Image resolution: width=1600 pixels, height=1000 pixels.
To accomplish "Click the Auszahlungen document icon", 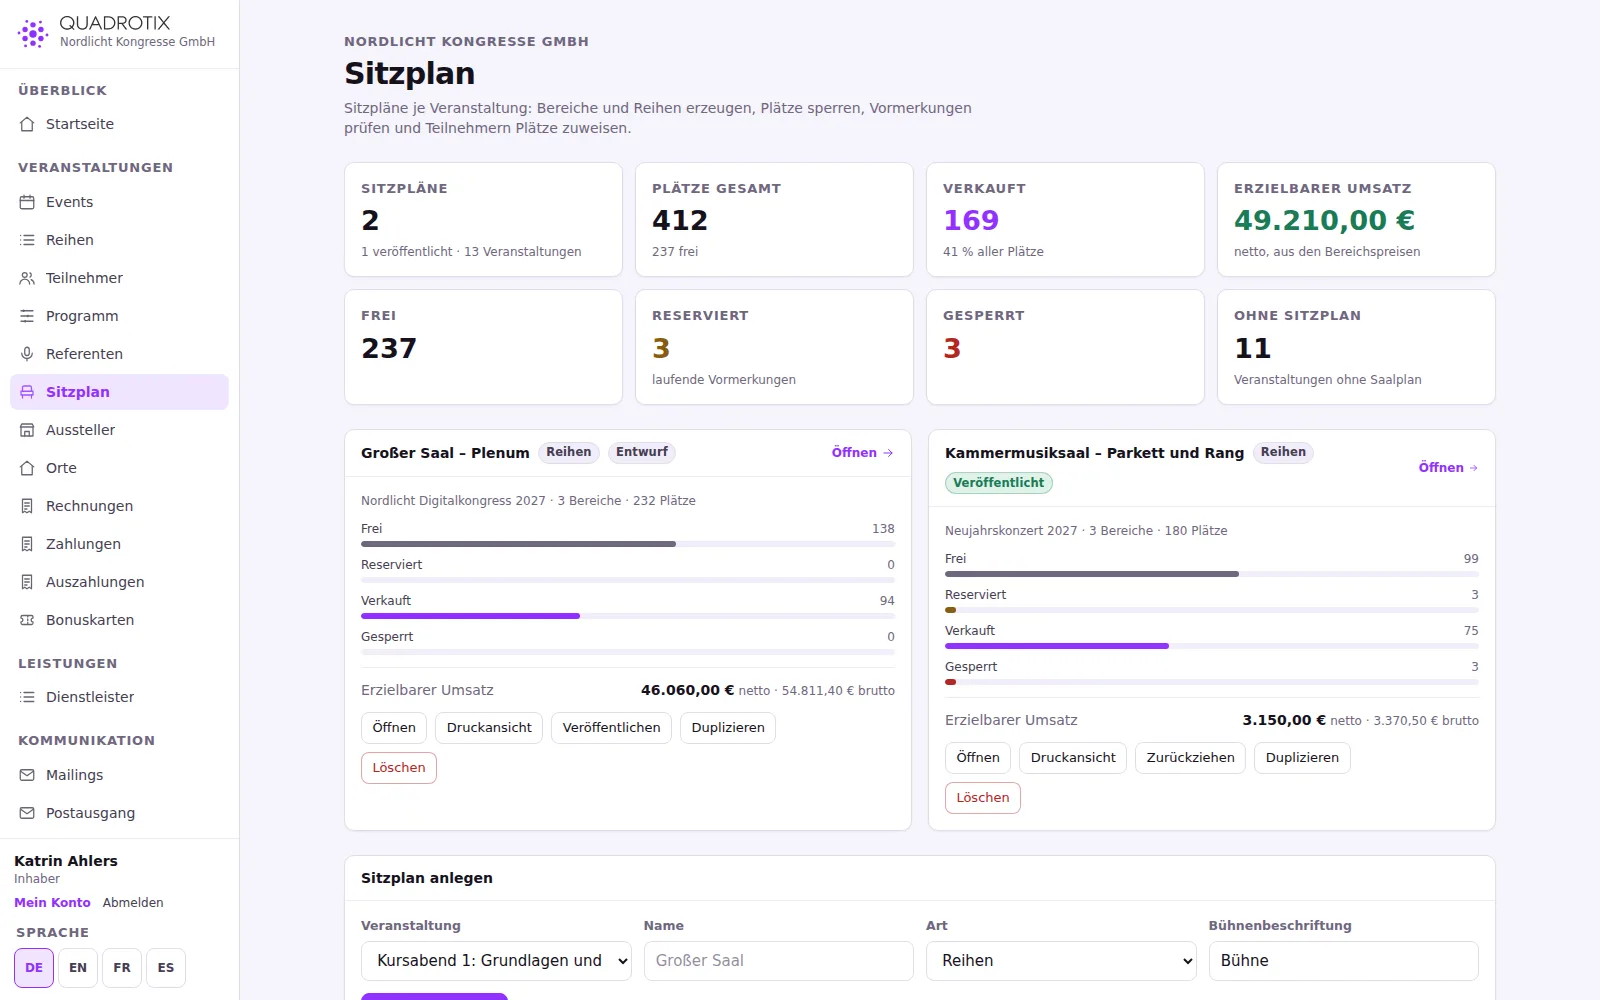I will coord(27,582).
